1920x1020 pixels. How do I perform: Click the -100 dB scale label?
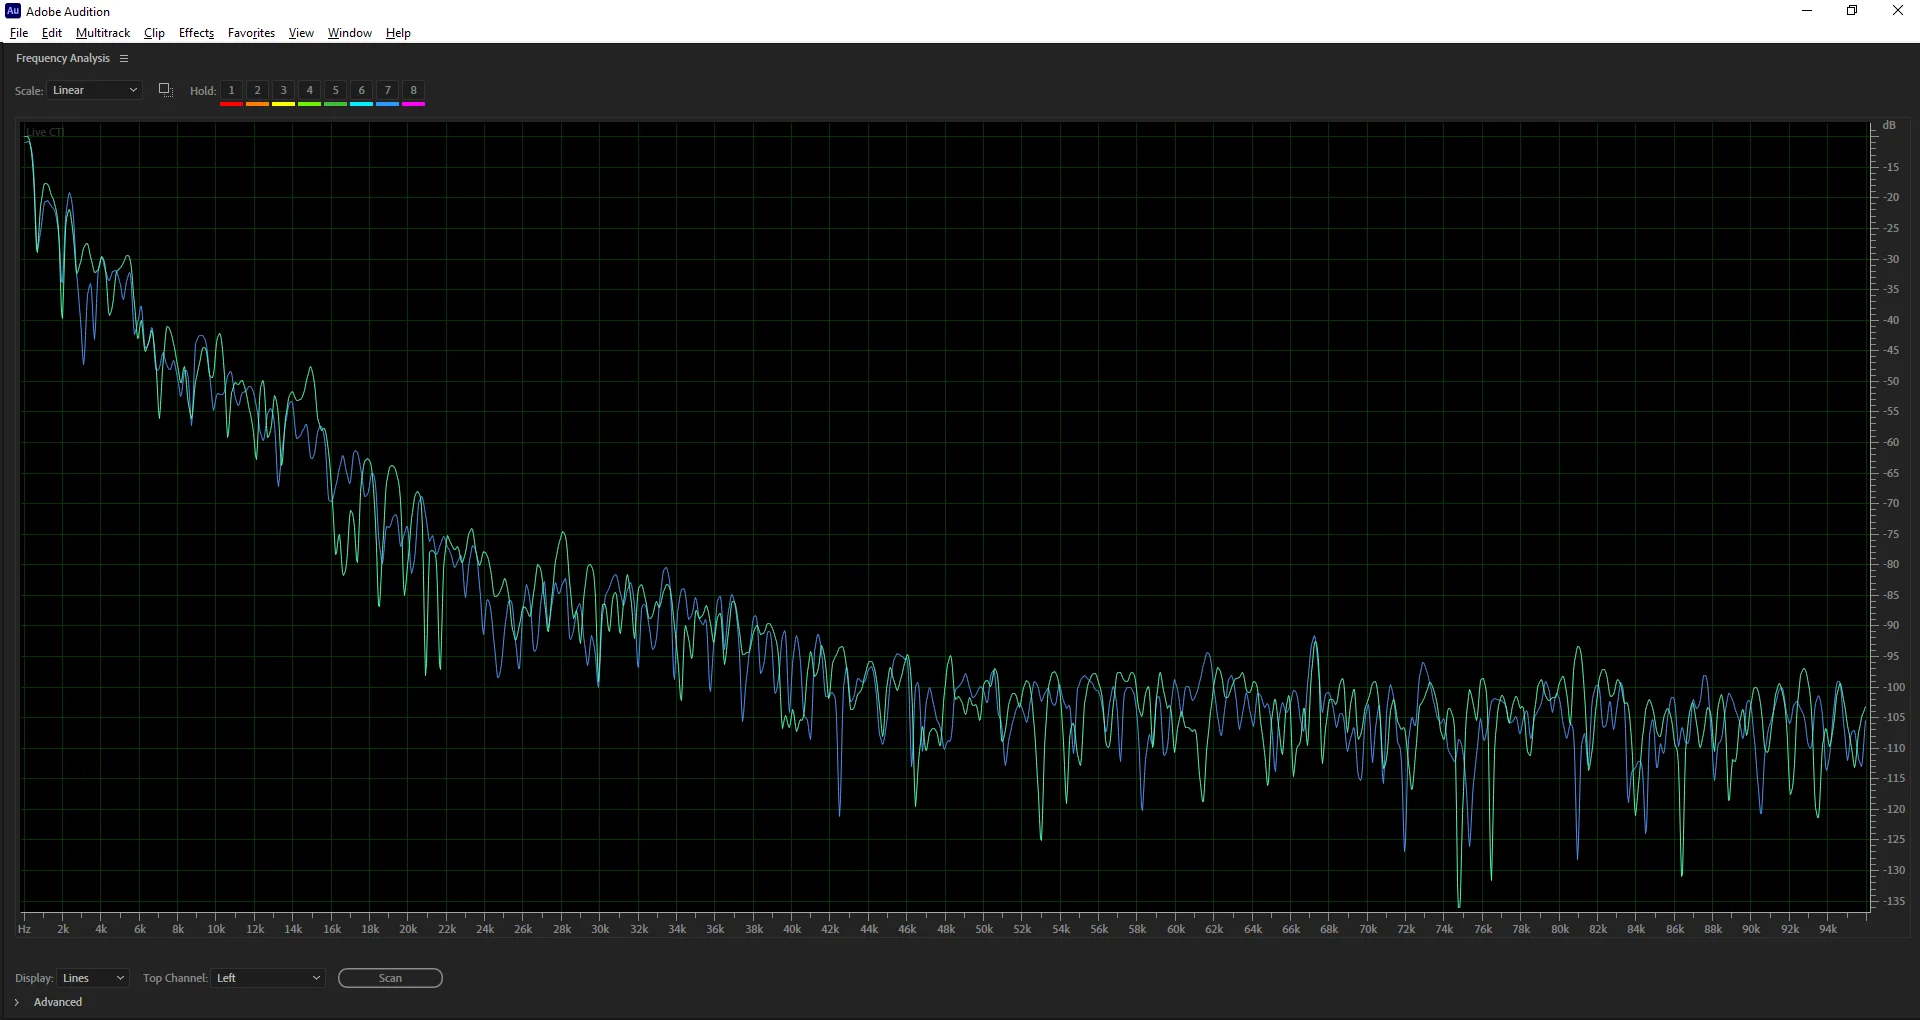point(1894,687)
